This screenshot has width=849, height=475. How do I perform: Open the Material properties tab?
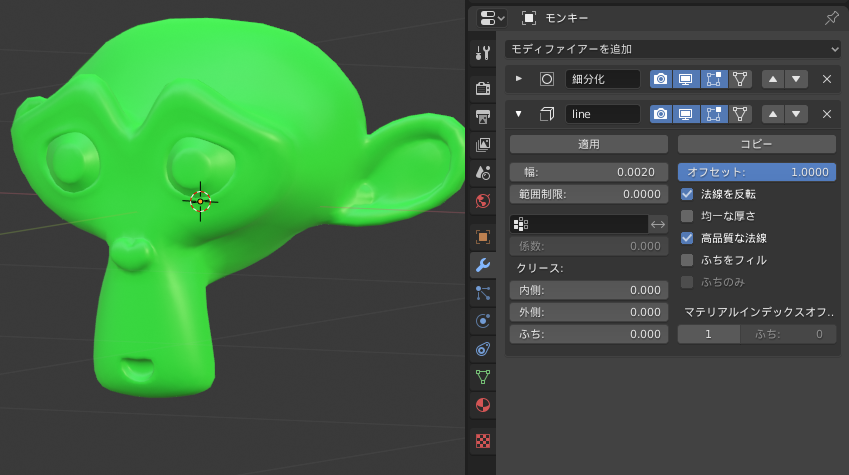click(482, 405)
